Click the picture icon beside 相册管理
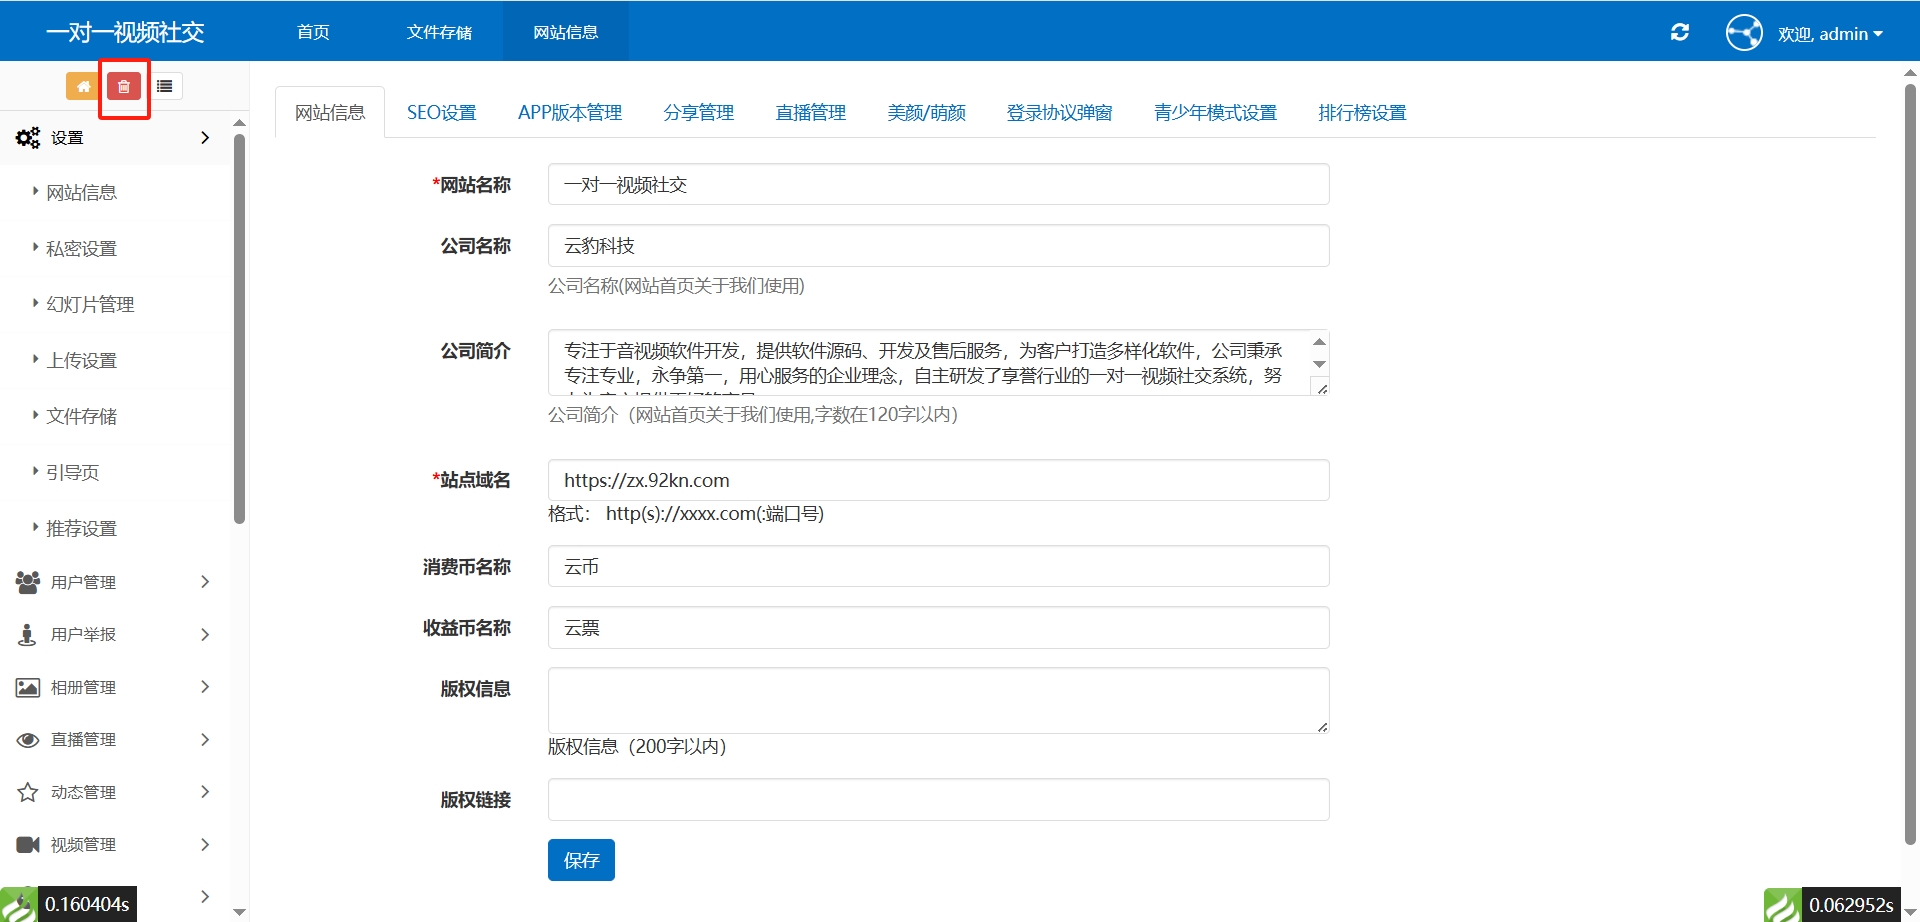 [x=28, y=687]
